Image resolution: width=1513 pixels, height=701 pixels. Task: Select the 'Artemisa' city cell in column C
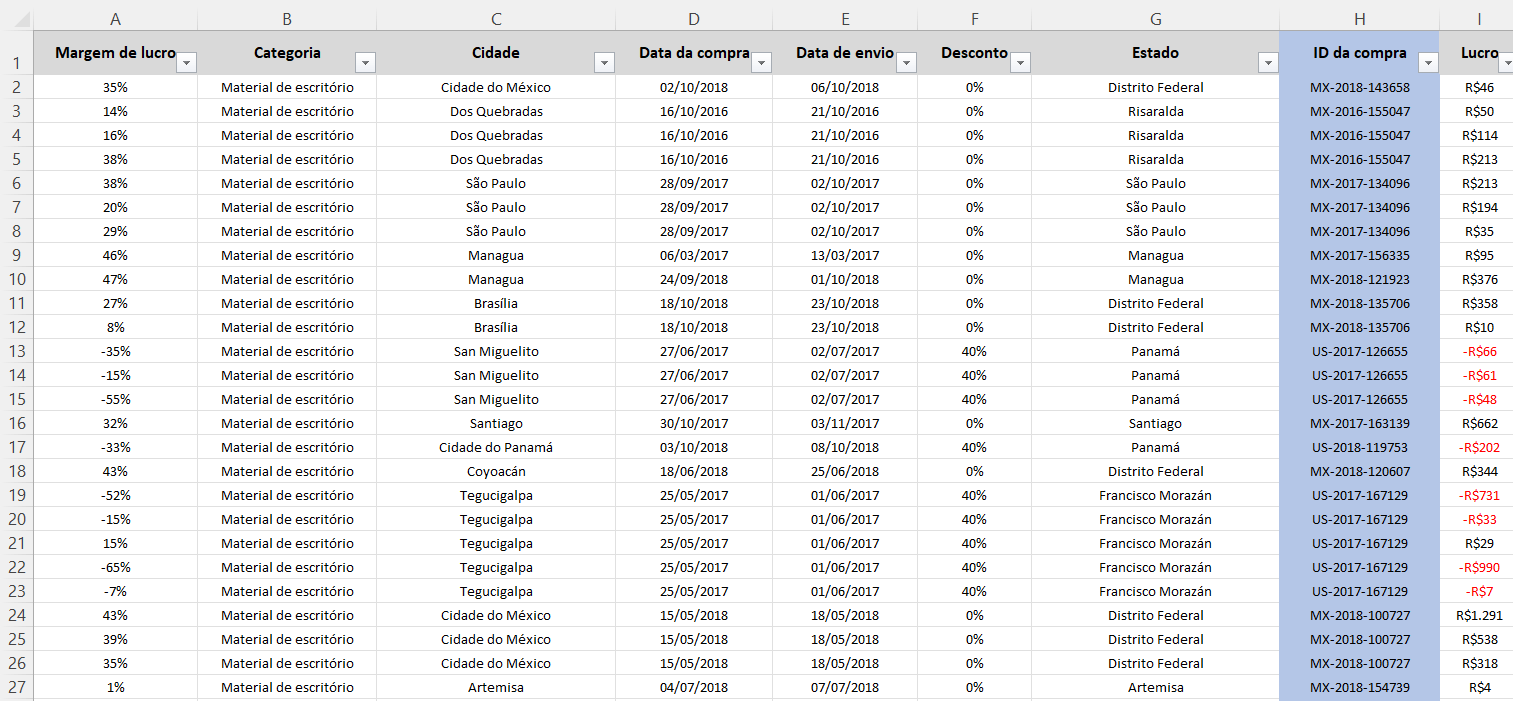(496, 687)
